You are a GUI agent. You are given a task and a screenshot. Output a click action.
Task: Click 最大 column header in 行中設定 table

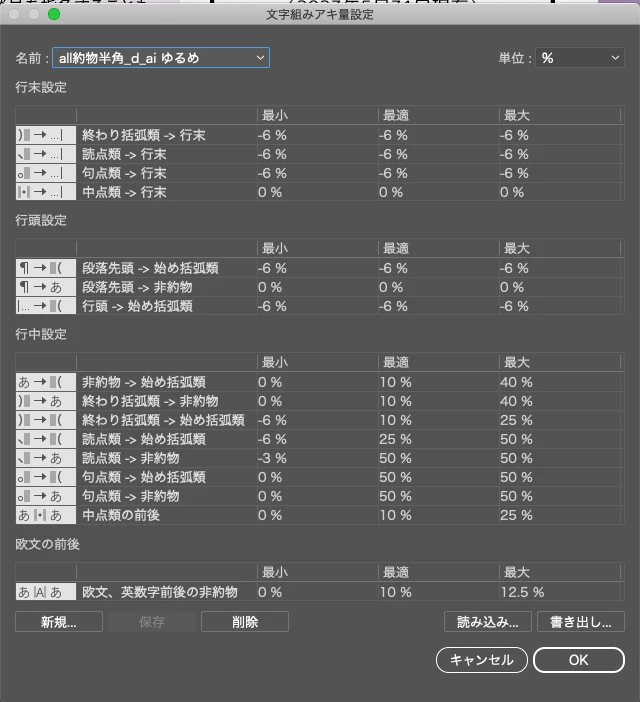516,362
